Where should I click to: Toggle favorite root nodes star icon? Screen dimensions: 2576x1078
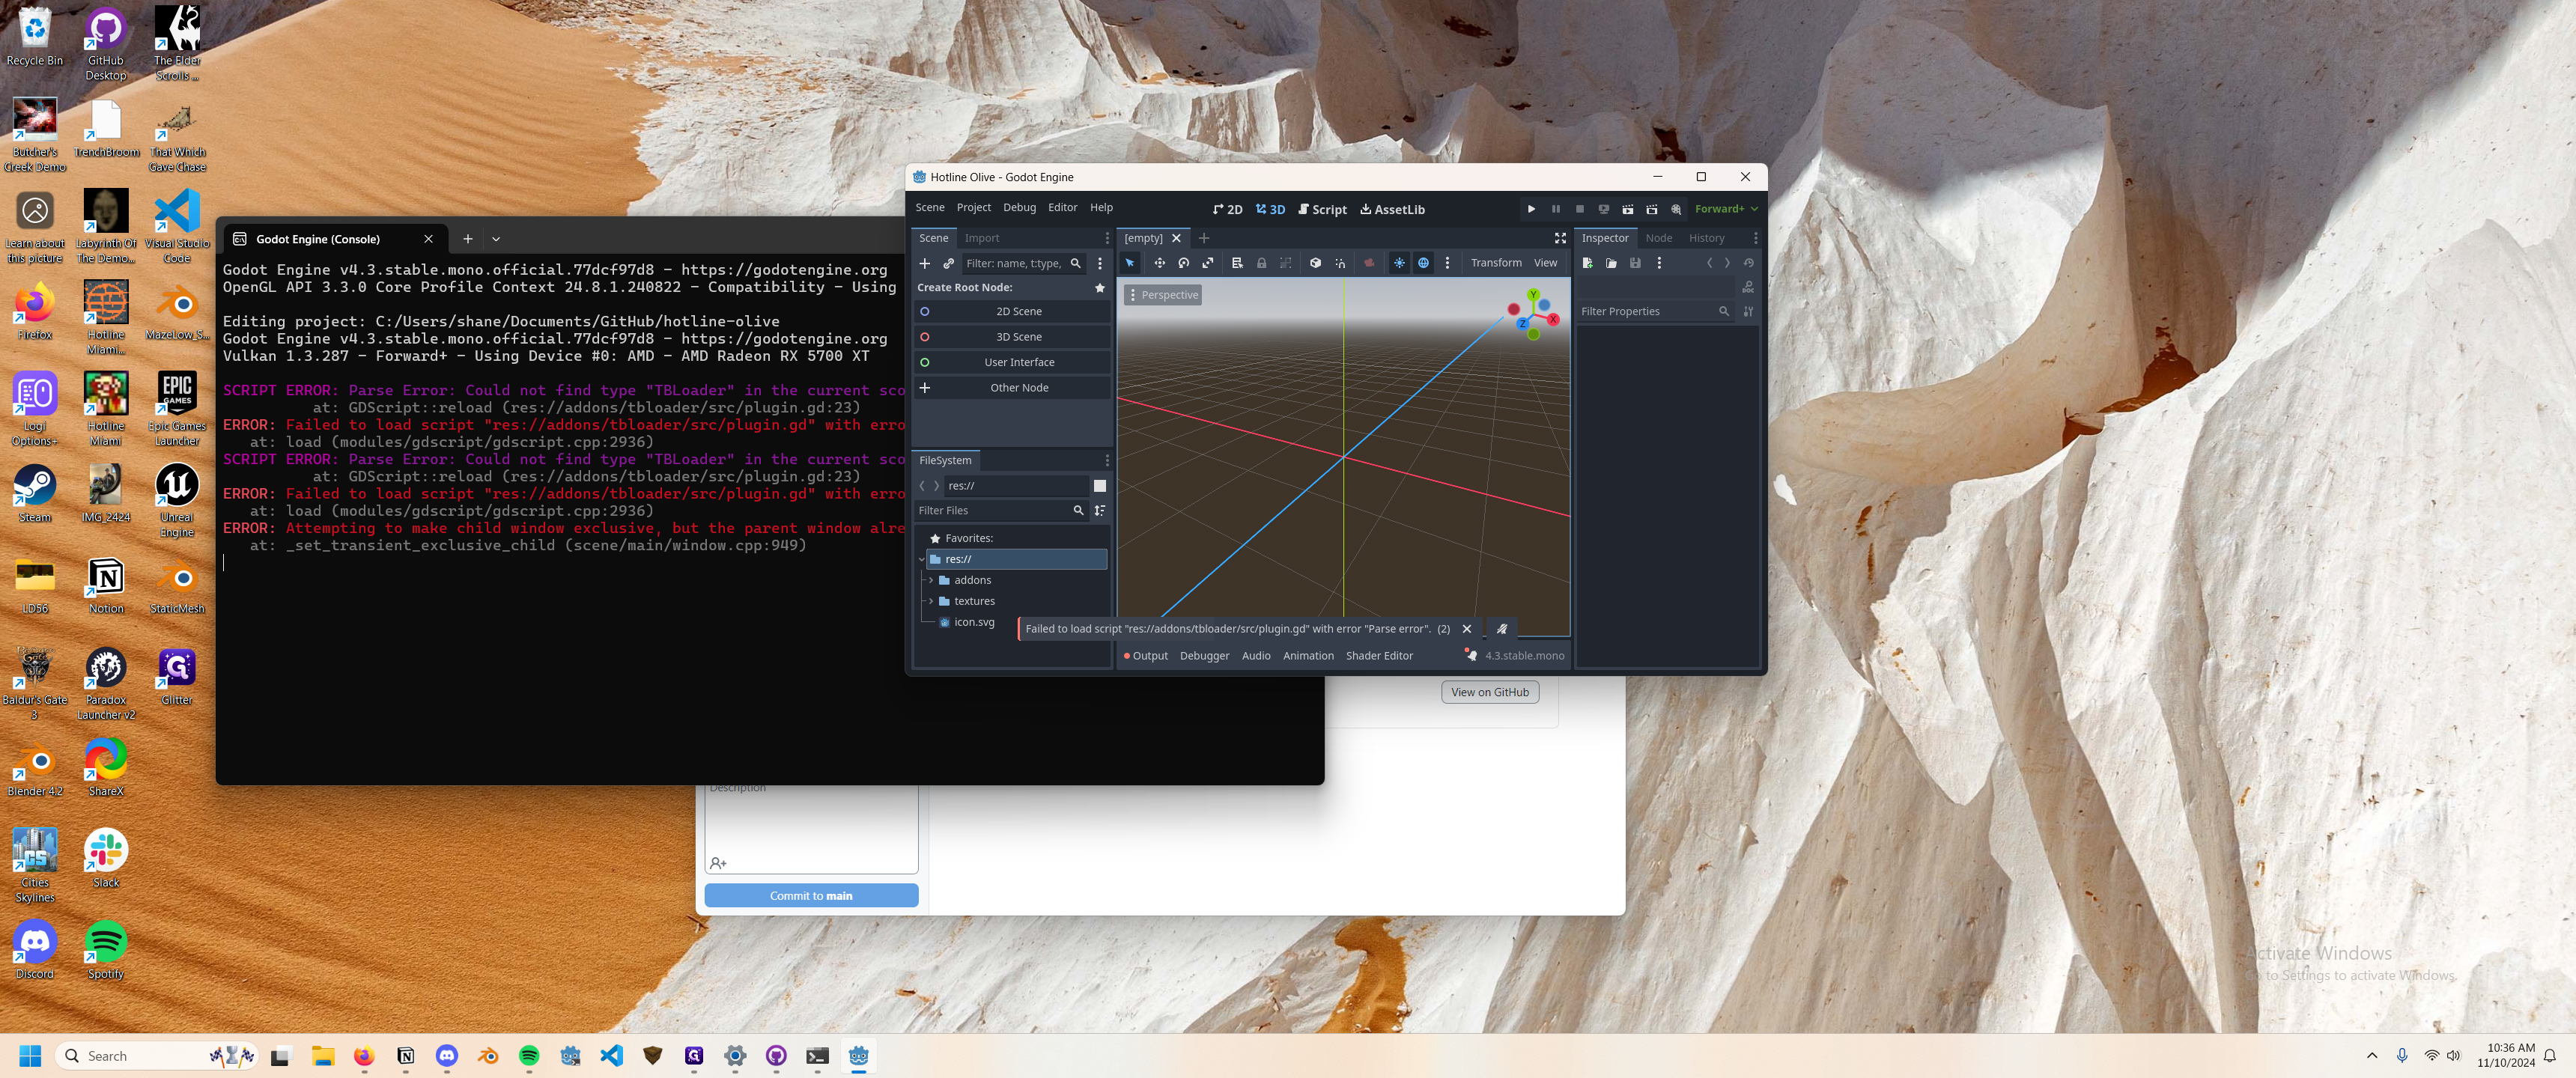click(1100, 288)
